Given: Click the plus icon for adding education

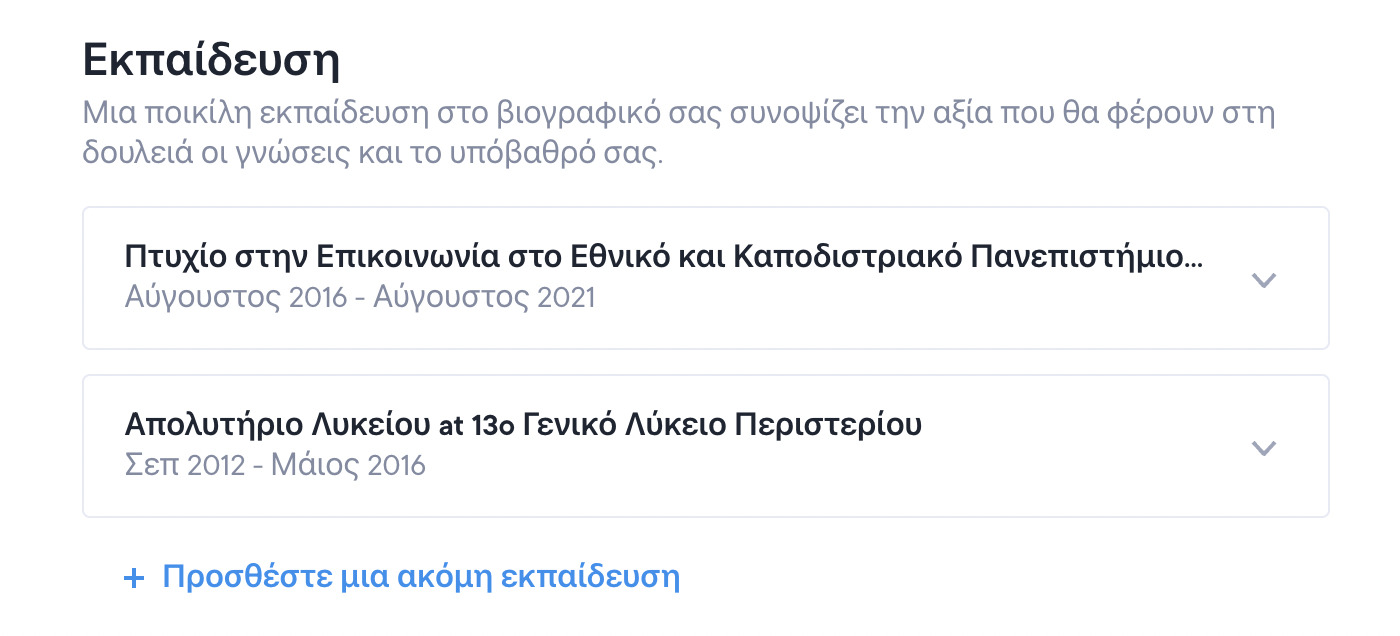Looking at the screenshot, I should click(134, 578).
